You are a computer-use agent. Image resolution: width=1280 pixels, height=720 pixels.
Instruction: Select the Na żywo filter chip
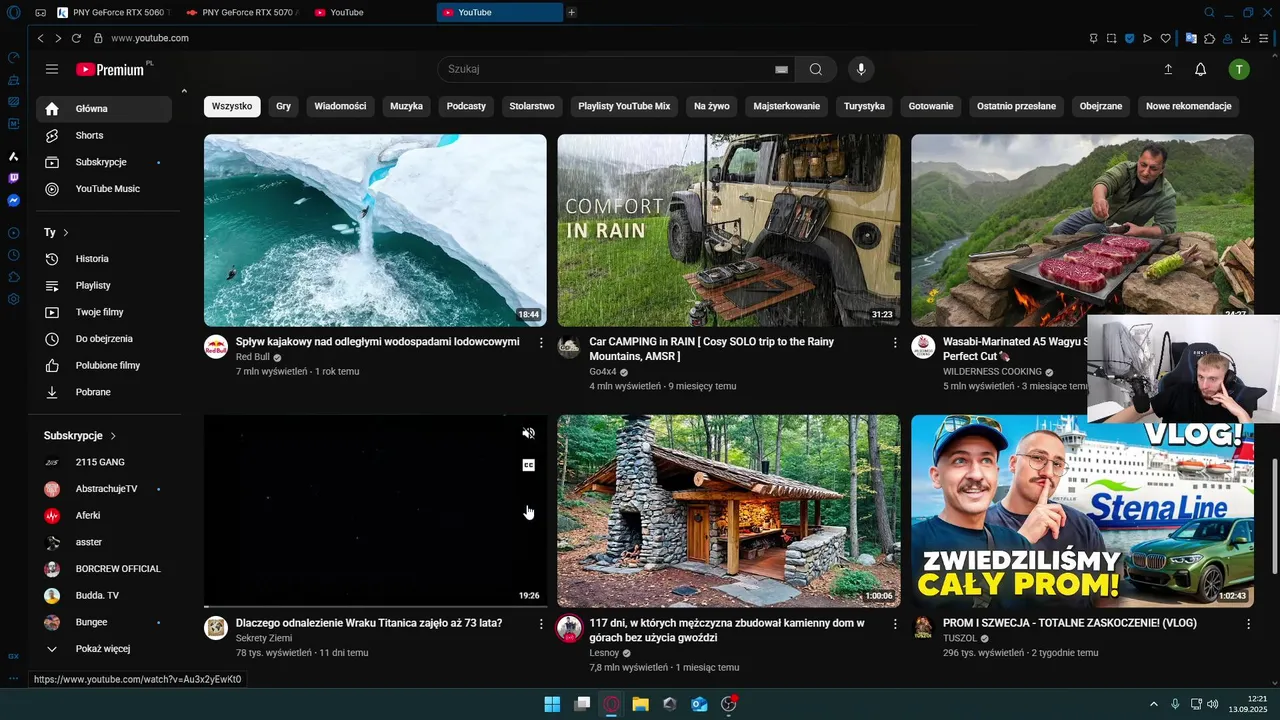[712, 106]
